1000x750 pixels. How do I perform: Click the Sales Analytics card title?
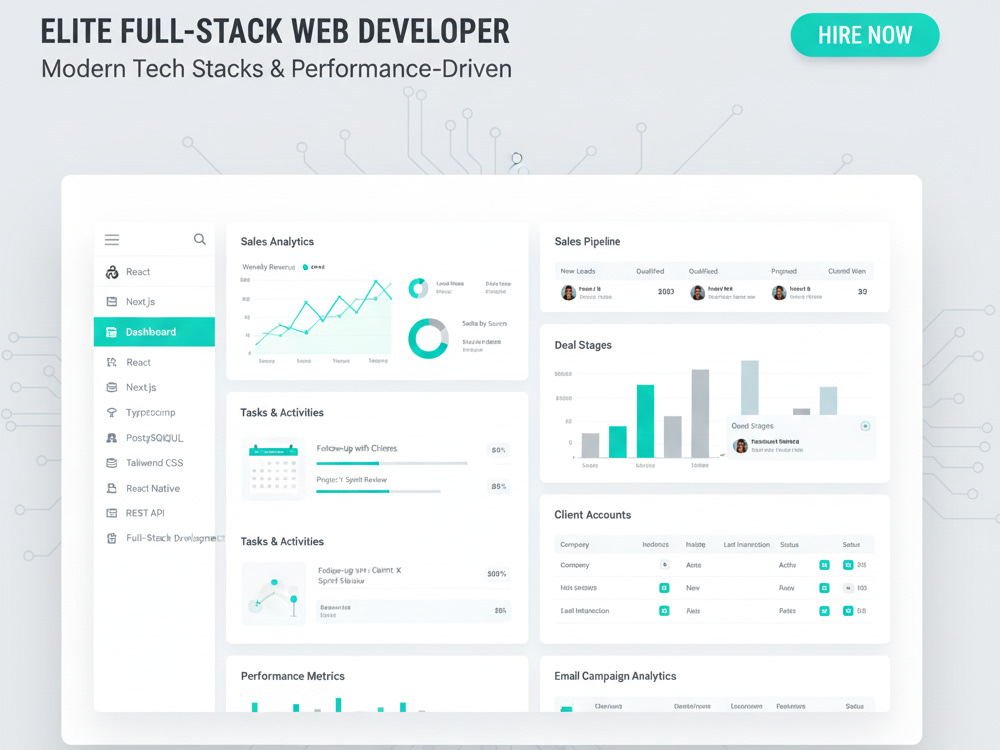tap(277, 242)
